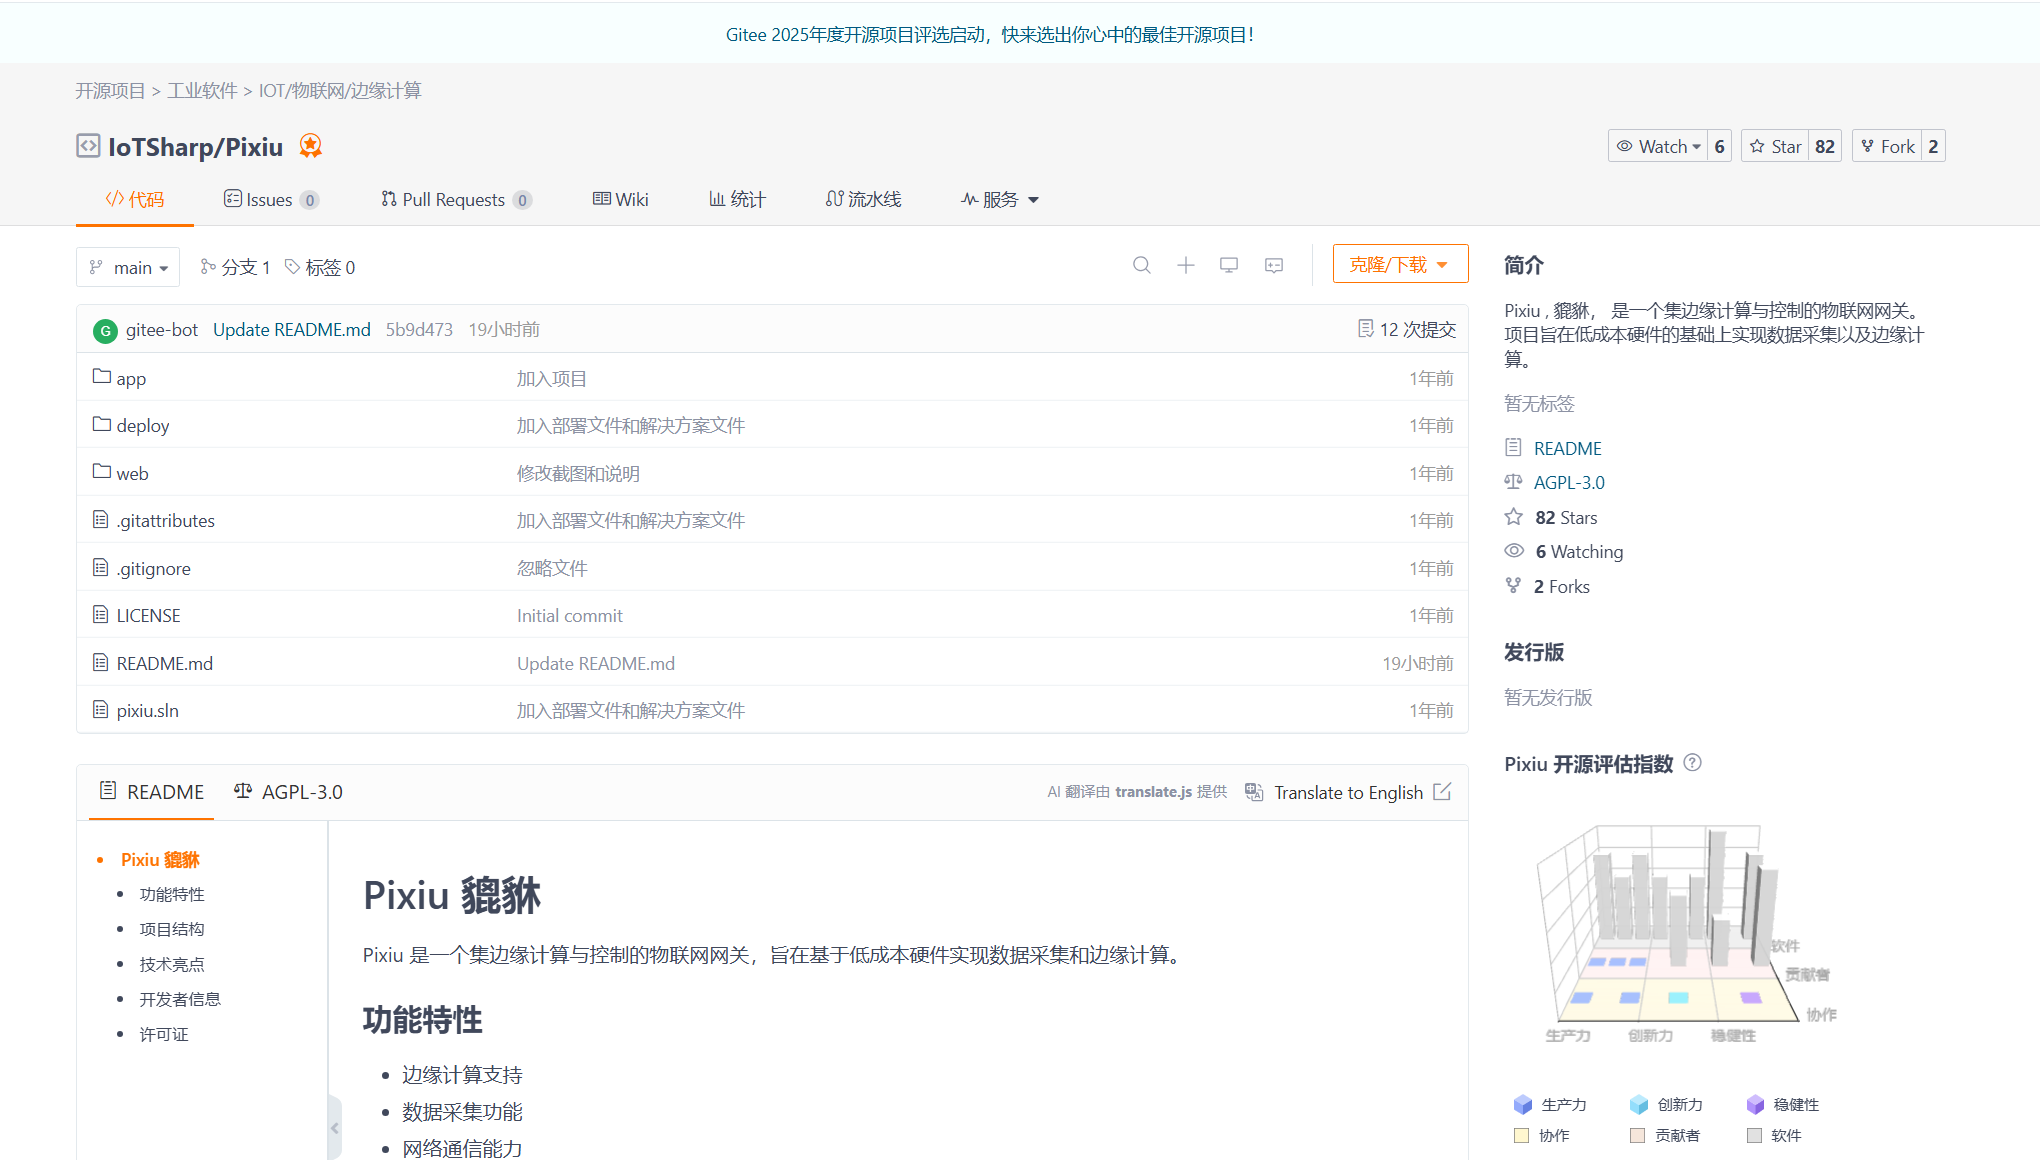Click the help question mark beside 开源评估指数
This screenshot has height=1160, width=2040.
1692,762
